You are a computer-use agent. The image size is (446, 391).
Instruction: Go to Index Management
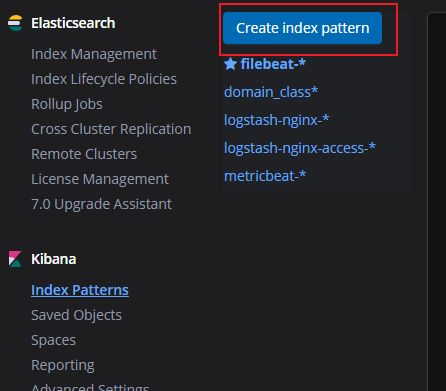point(94,54)
